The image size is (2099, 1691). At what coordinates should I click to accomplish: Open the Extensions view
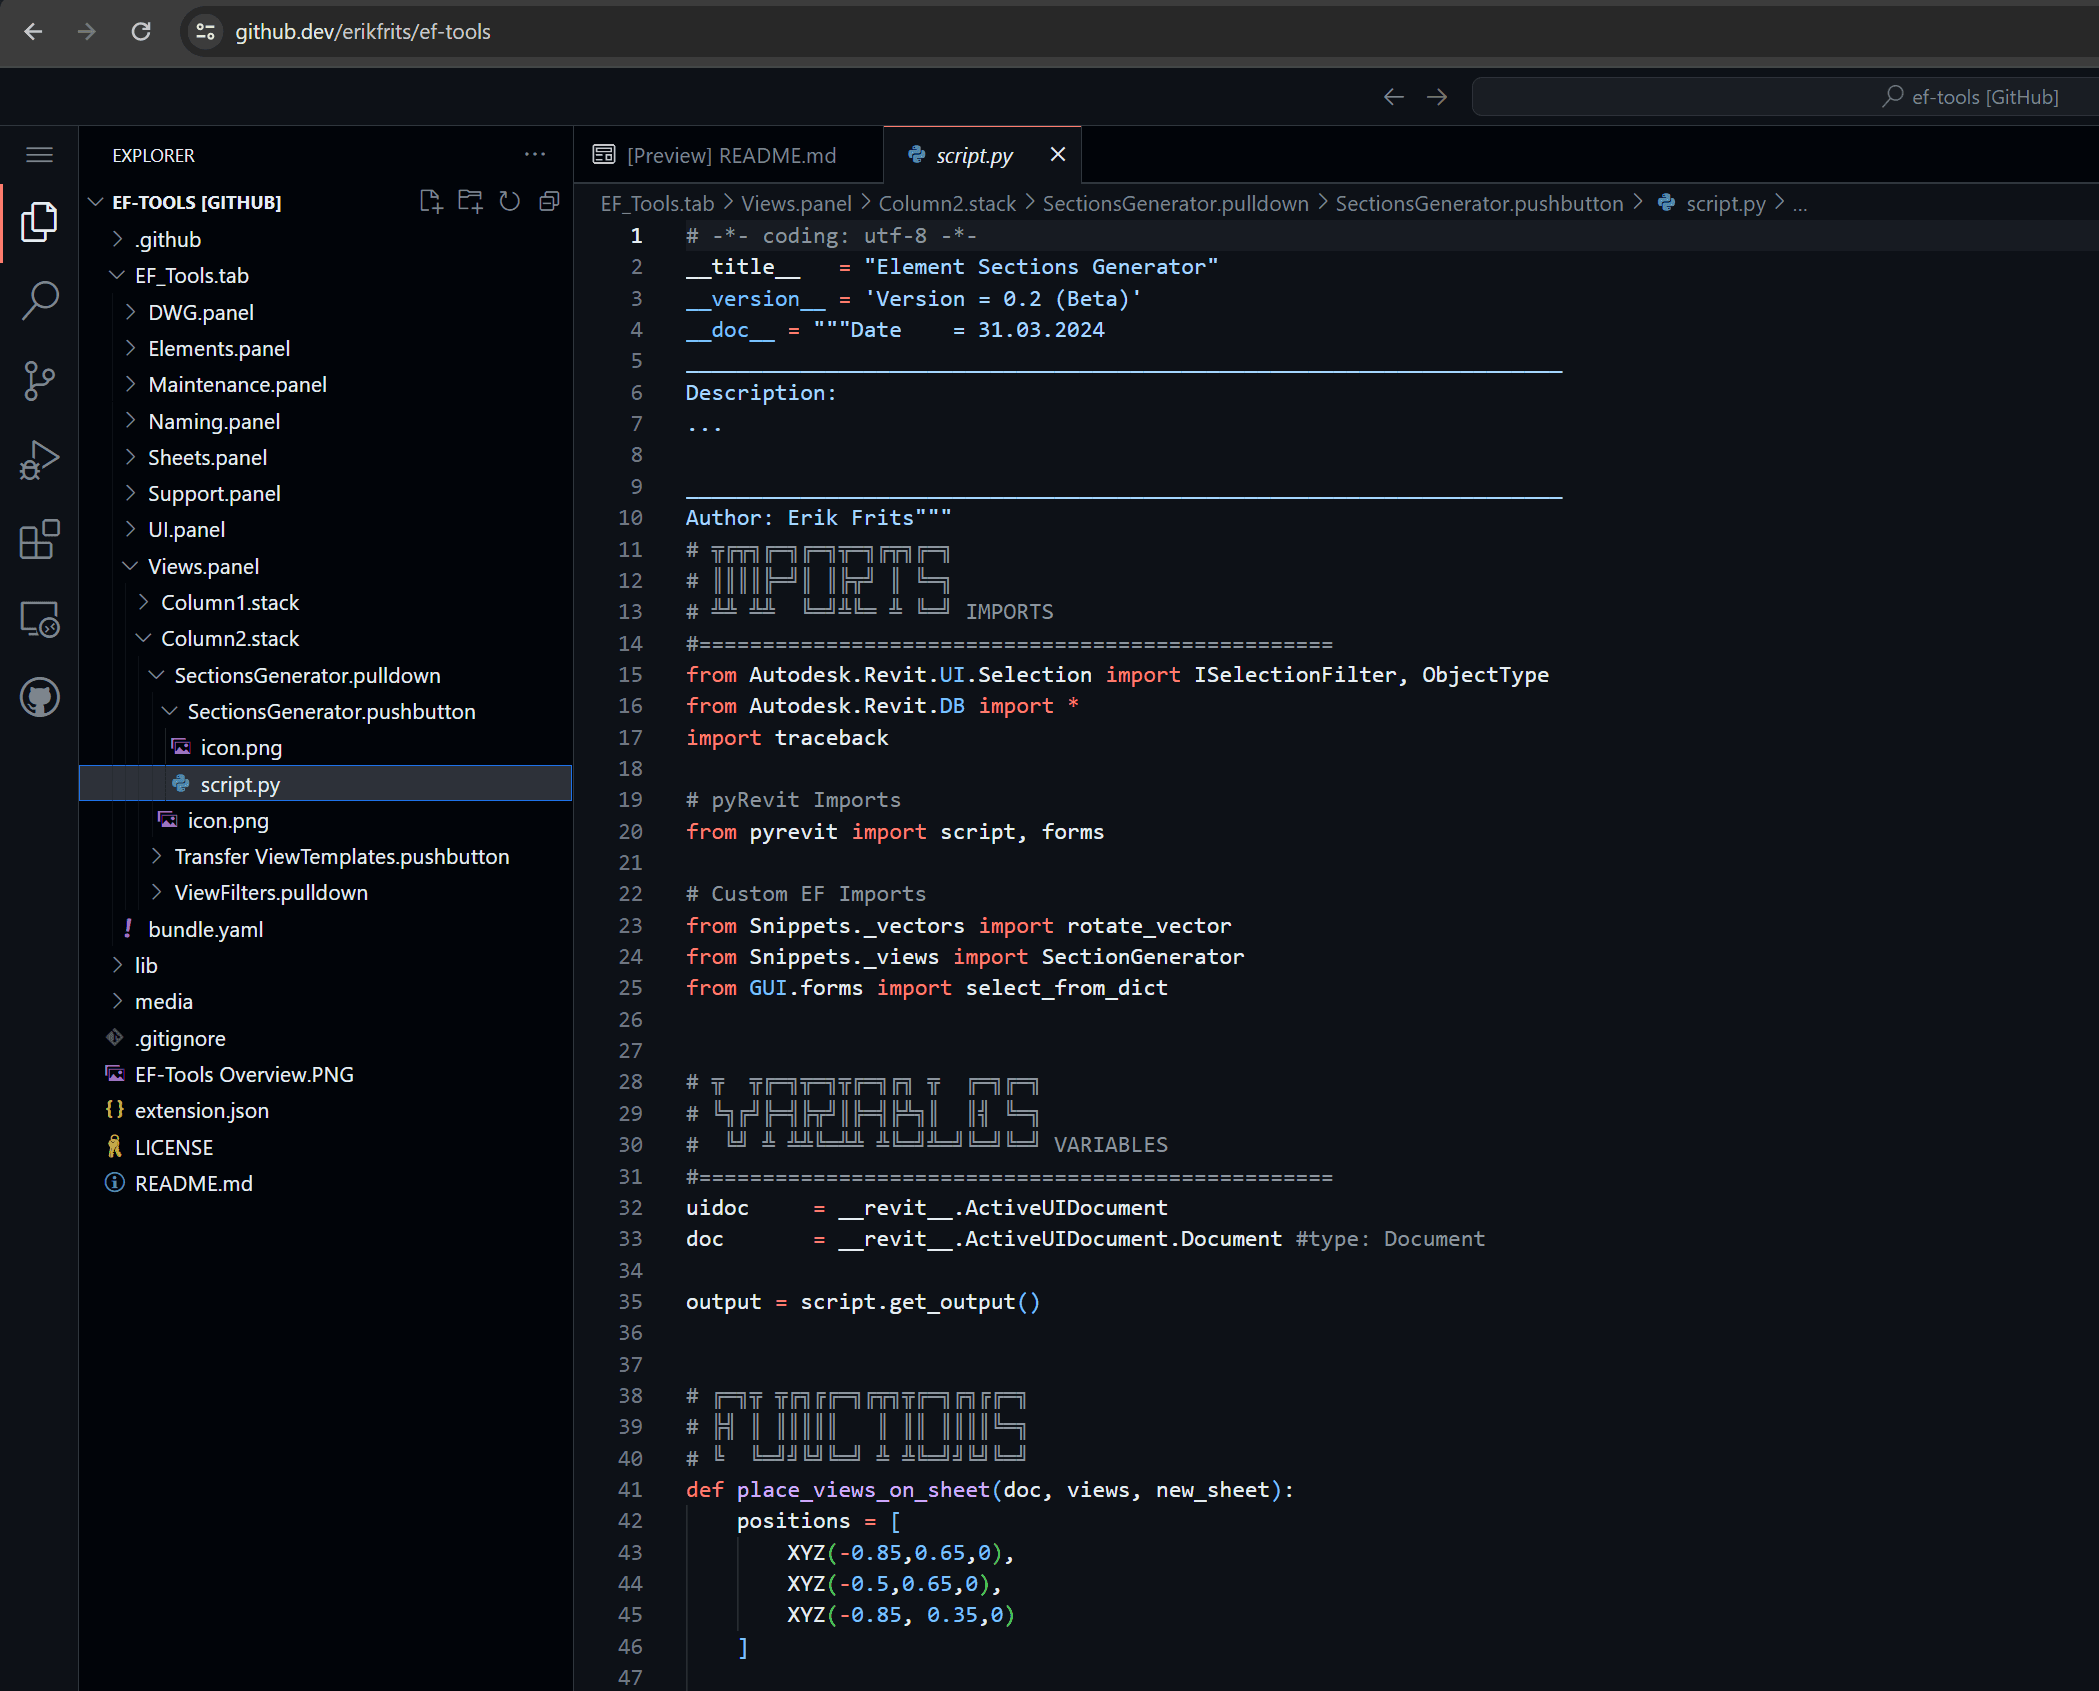[x=40, y=540]
